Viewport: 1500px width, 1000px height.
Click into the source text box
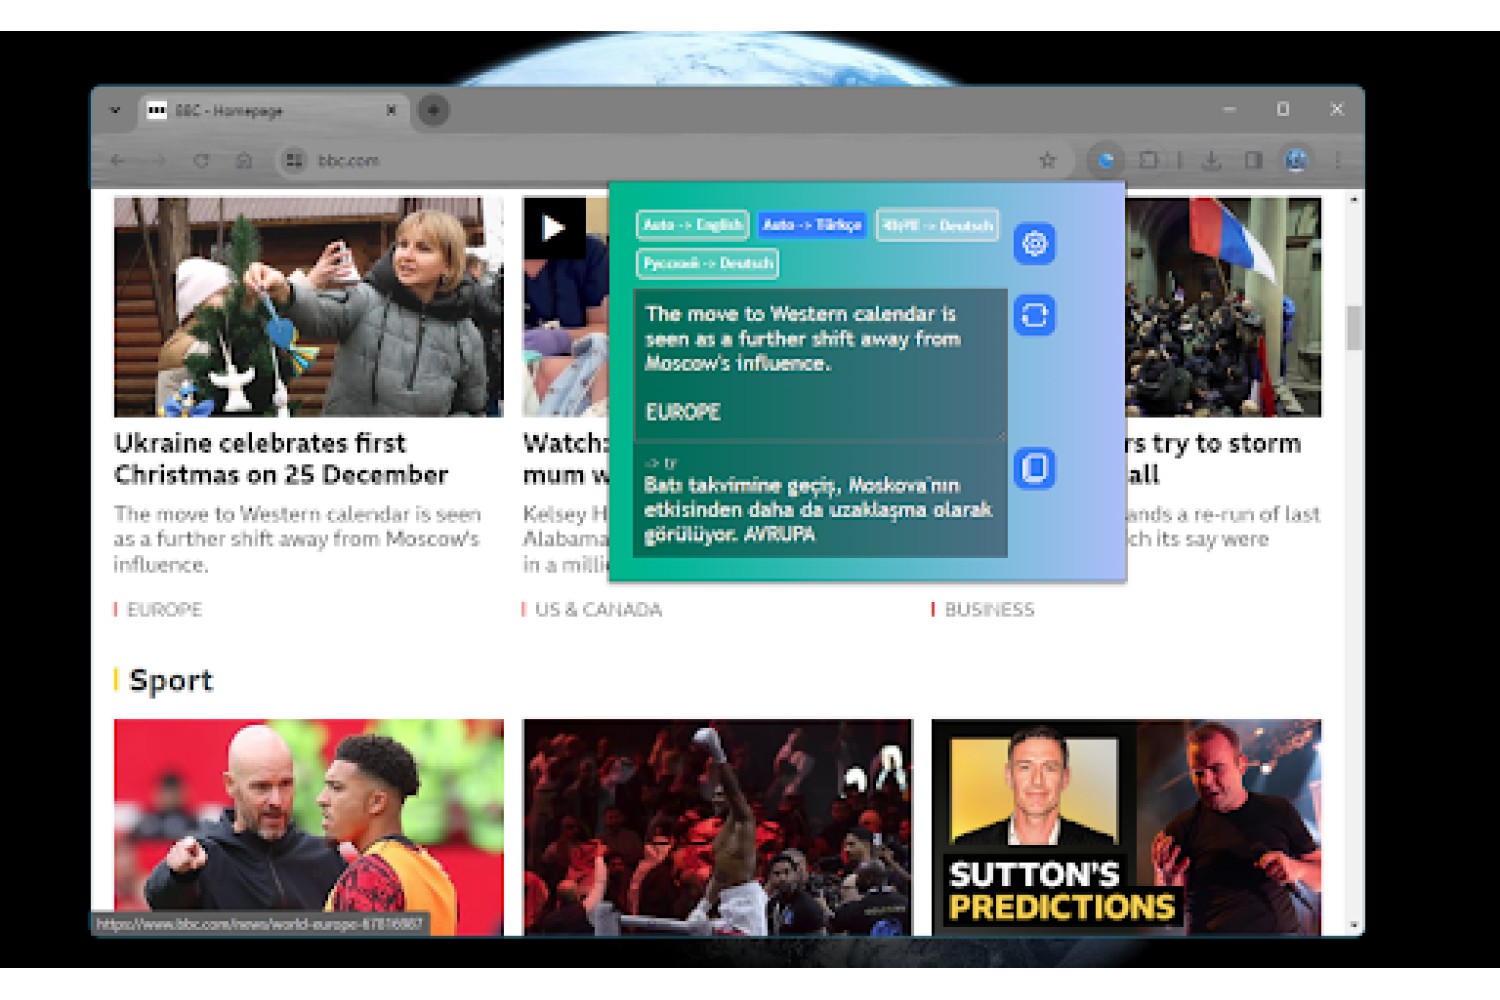click(x=820, y=365)
